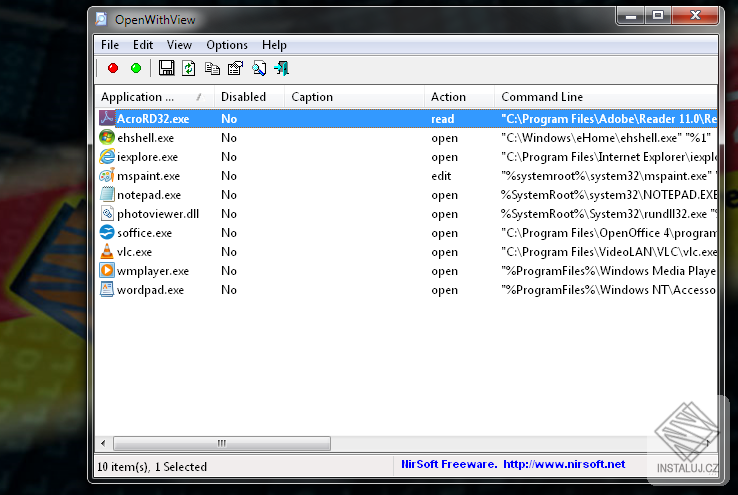Click the wmplayer.exe media player icon
The image size is (738, 495).
coord(107,271)
